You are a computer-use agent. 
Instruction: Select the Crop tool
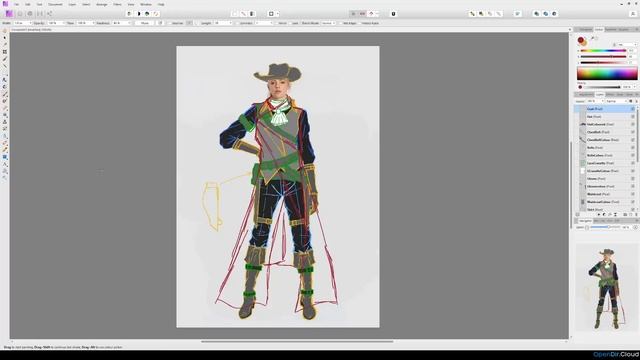click(x=5, y=52)
